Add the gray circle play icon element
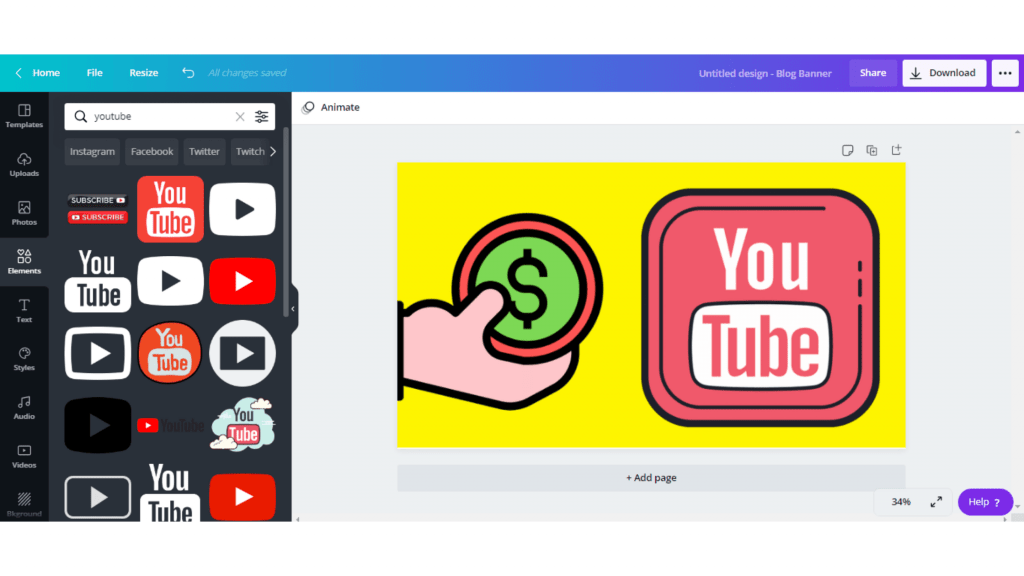 coord(242,353)
